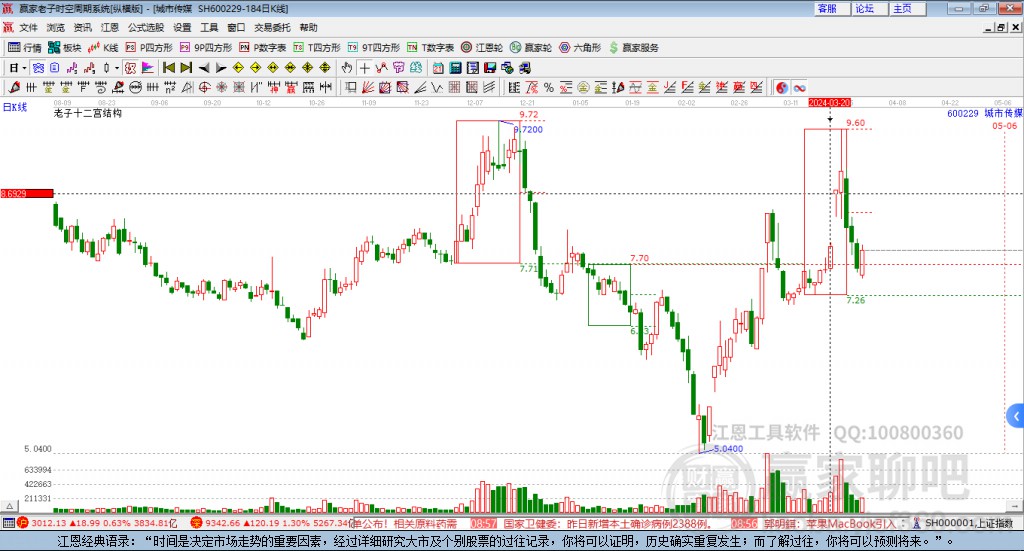1024x551 pixels.
Task: Open the 赢家轮 wheel tool
Action: [x=531, y=48]
